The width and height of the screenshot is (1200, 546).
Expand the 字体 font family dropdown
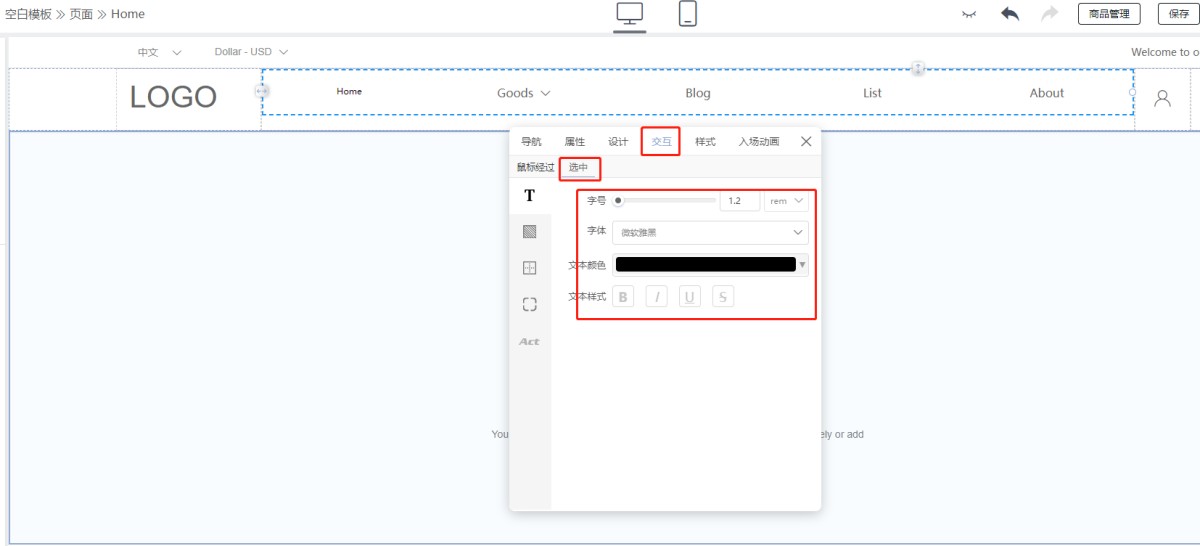pos(710,232)
